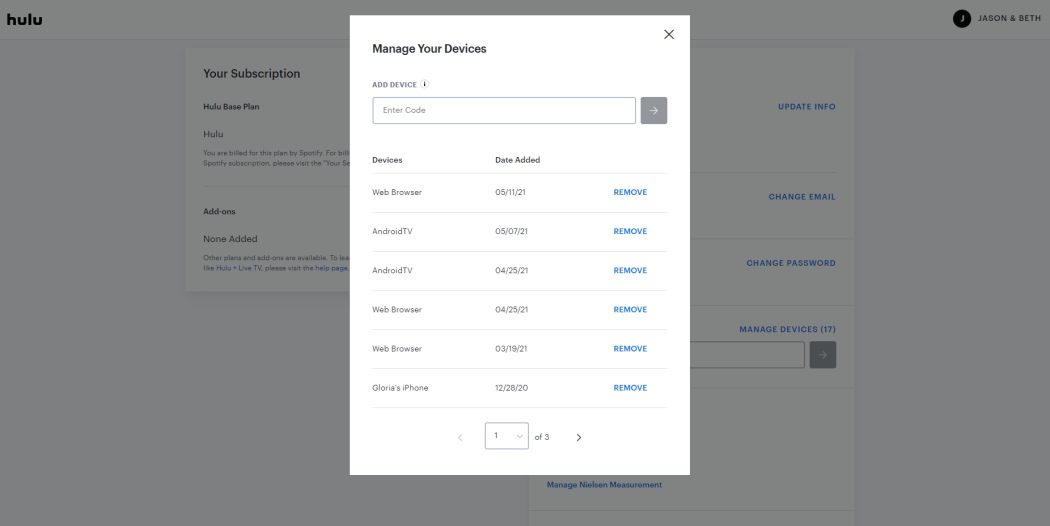This screenshot has width=1050, height=526.
Task: Remove the Web Browser added 03/19/21
Action: click(630, 348)
